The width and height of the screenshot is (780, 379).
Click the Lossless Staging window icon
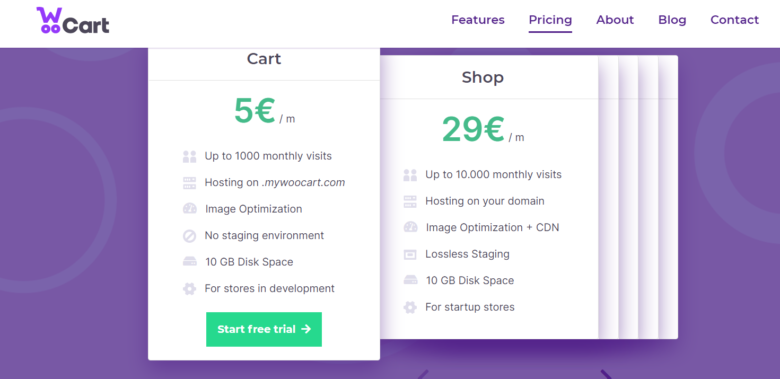click(410, 255)
